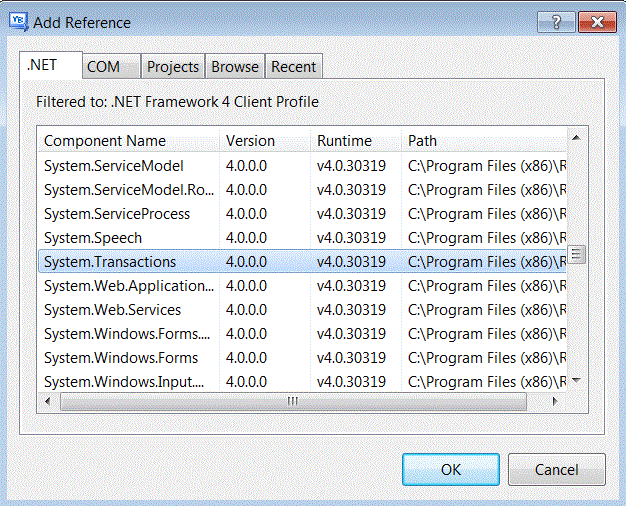Screen dimensions: 626x510
Task: Sort by Path column header
Action: click(484, 141)
